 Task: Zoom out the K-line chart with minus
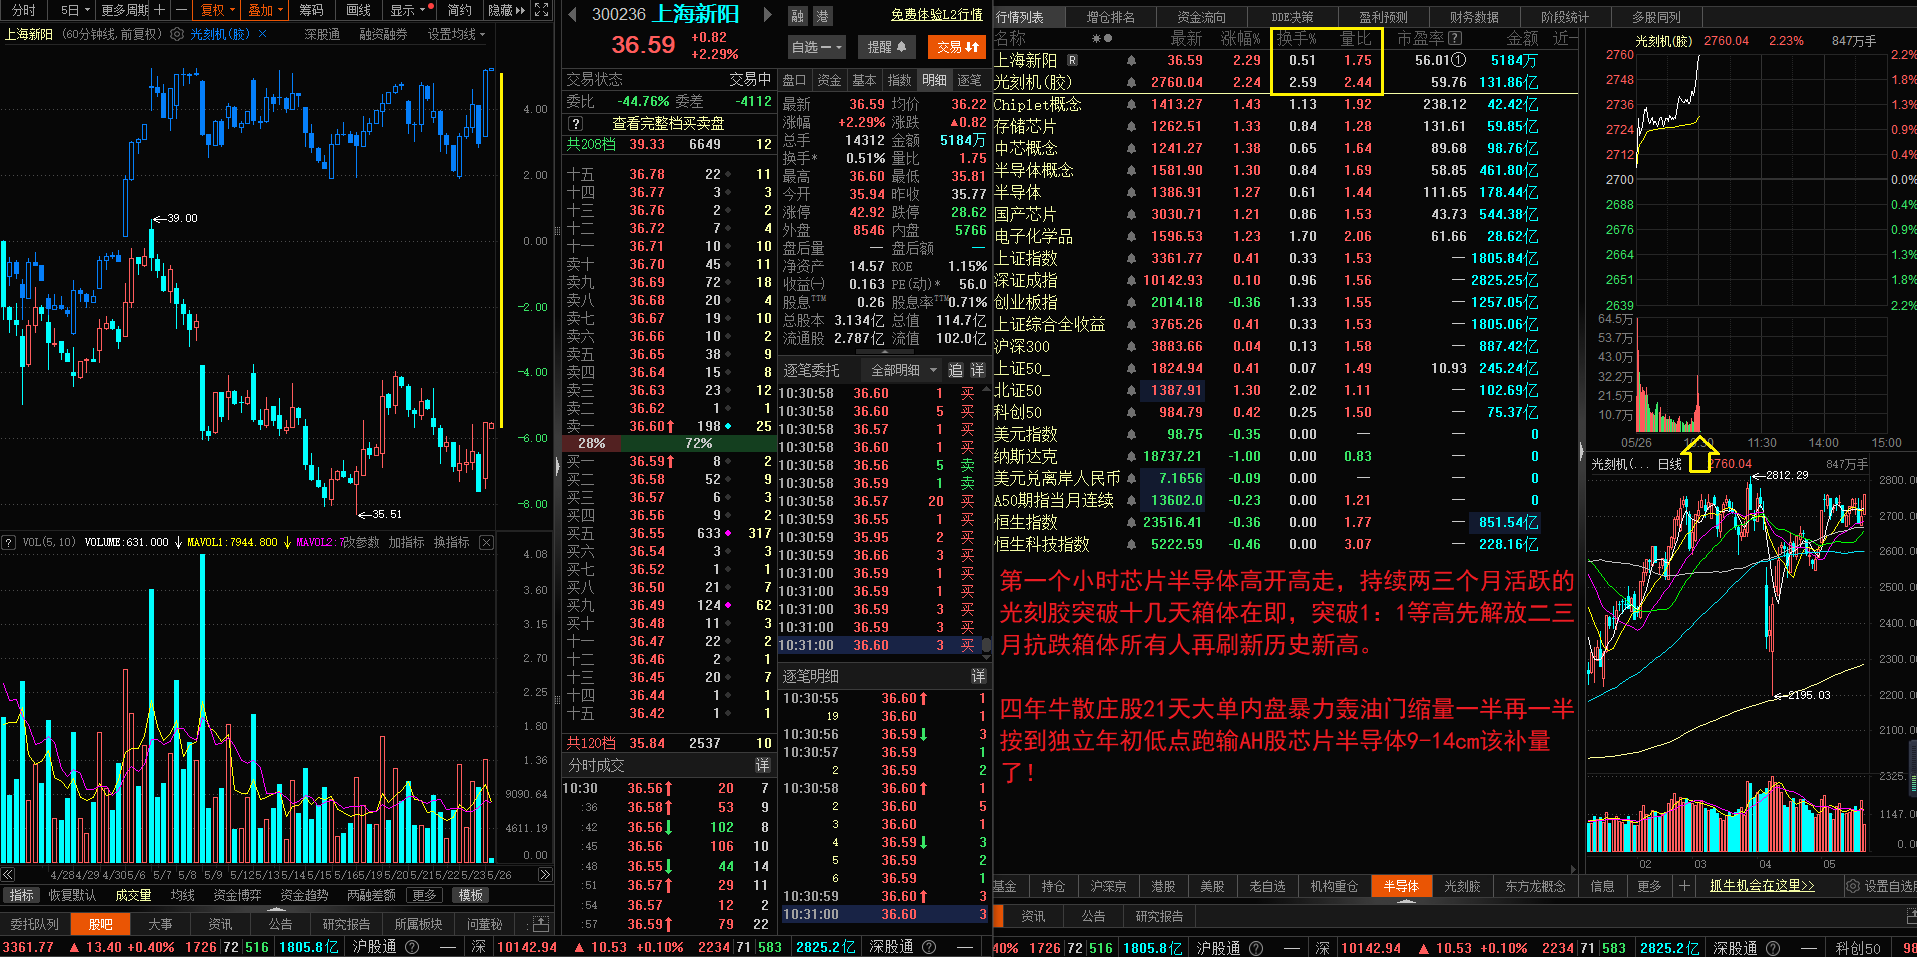click(x=181, y=10)
